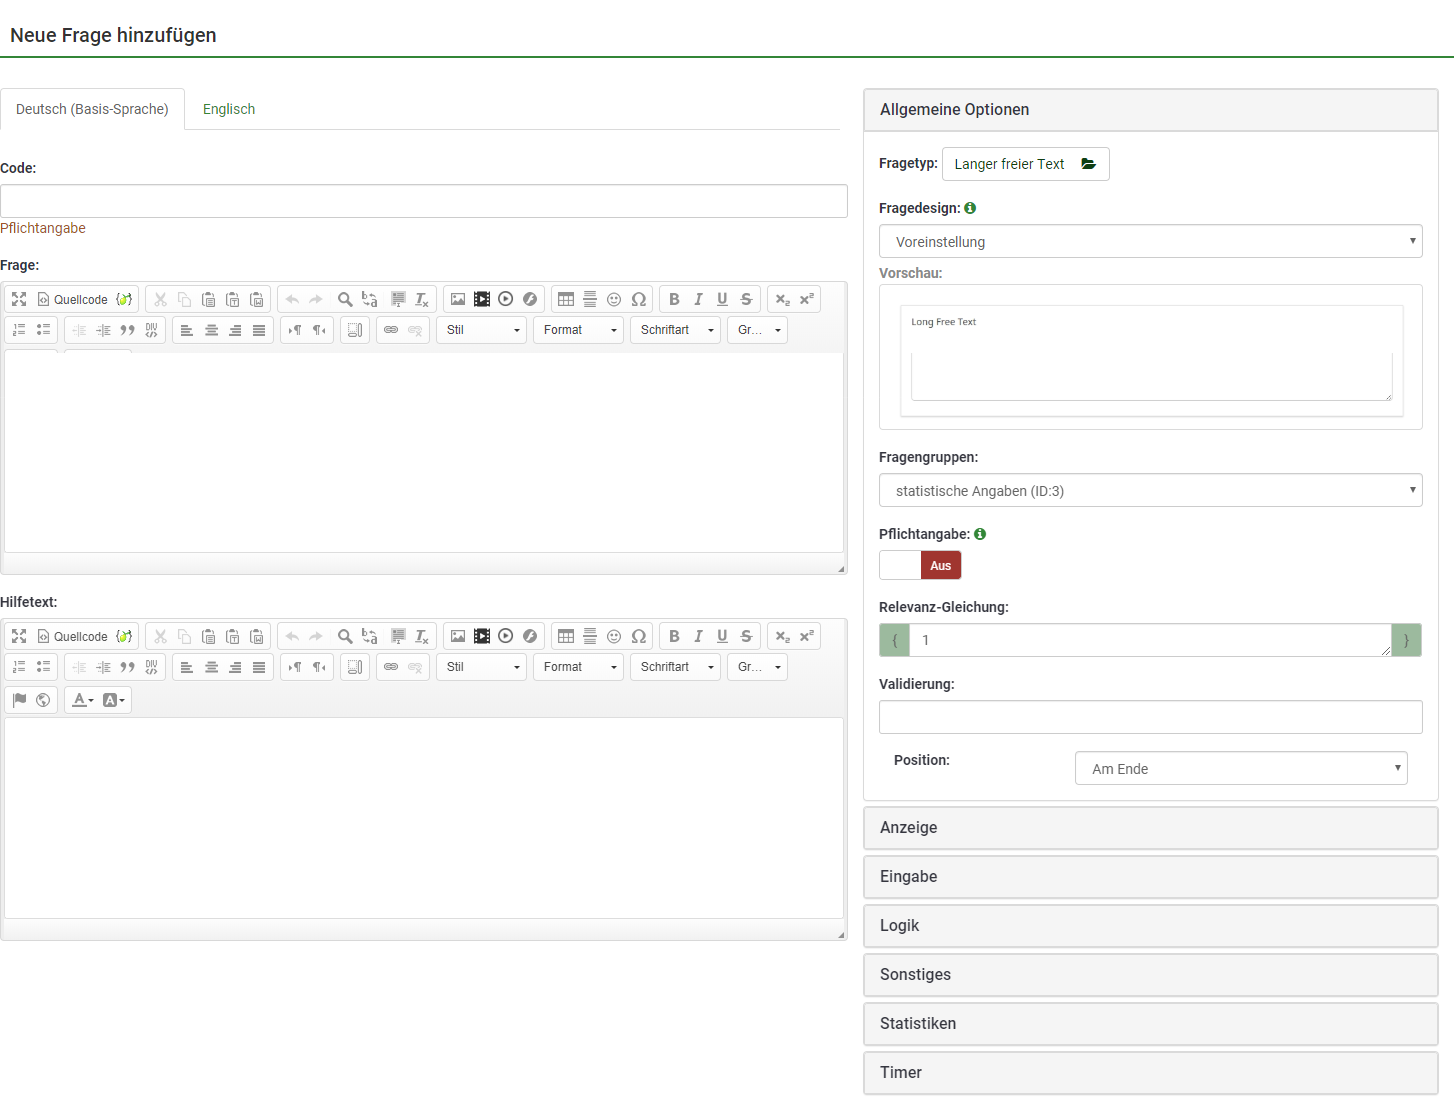Open text color picker in Hilfetext editor

(83, 700)
